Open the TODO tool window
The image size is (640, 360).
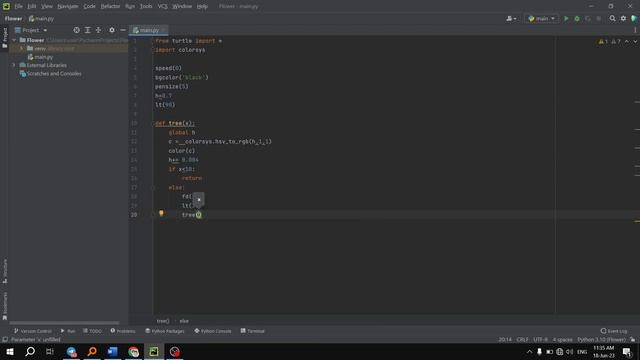click(92, 331)
